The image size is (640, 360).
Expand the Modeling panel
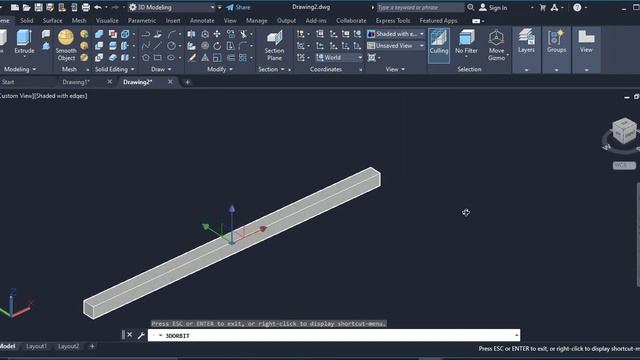click(x=20, y=69)
